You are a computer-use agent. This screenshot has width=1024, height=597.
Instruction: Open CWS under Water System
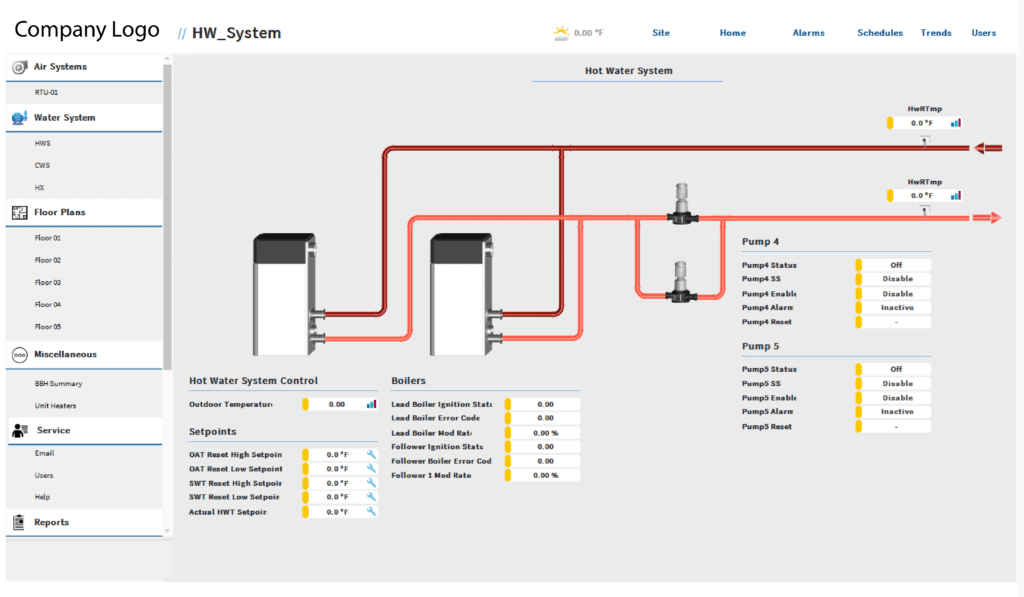[42, 165]
